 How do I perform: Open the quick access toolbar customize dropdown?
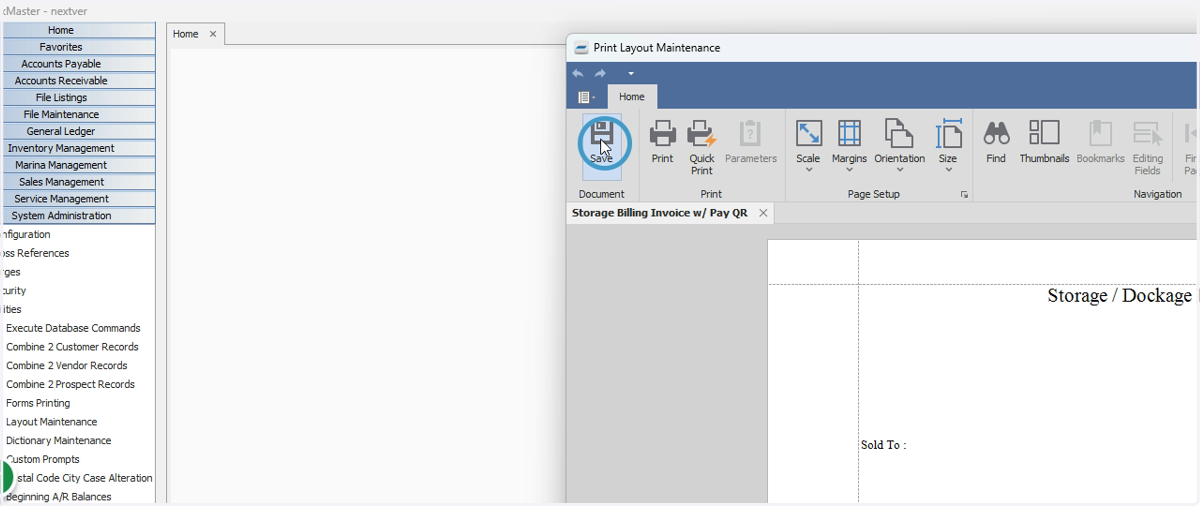coord(631,73)
